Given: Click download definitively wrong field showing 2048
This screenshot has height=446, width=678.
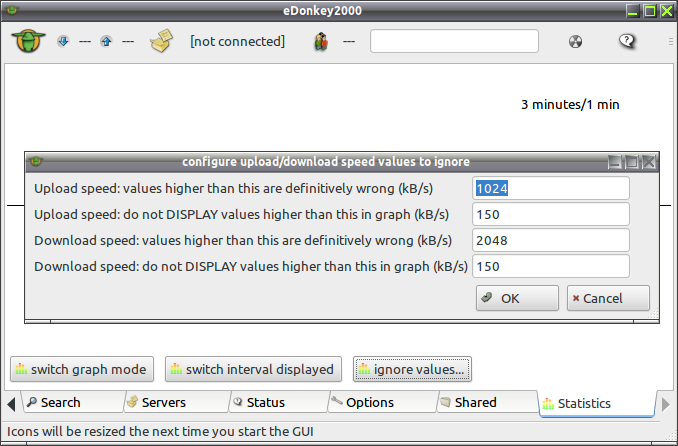Looking at the screenshot, I should coord(551,240).
